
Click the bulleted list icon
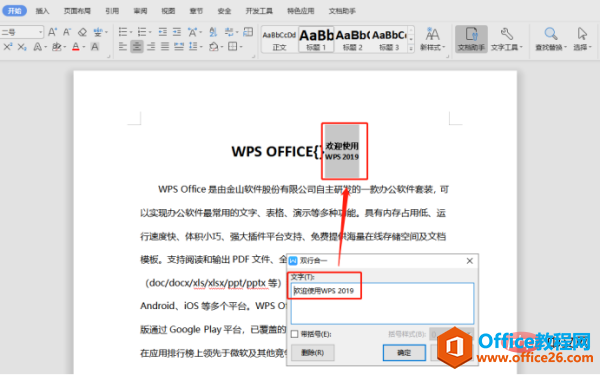(123, 32)
